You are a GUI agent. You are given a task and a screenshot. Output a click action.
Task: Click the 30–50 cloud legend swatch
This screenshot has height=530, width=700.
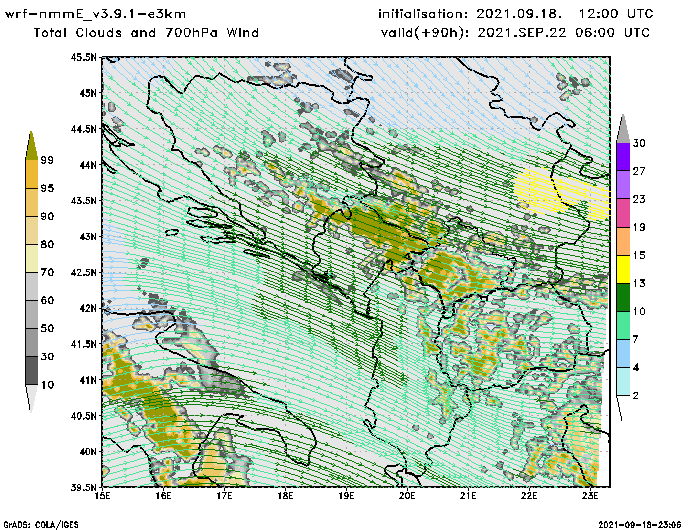[x=32, y=342]
